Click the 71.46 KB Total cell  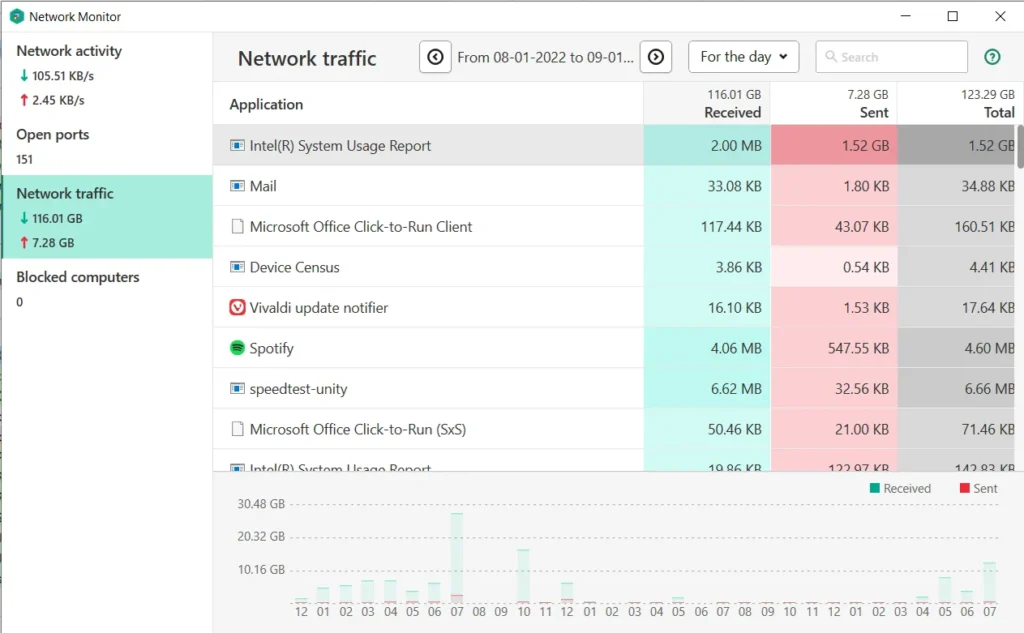pos(957,429)
